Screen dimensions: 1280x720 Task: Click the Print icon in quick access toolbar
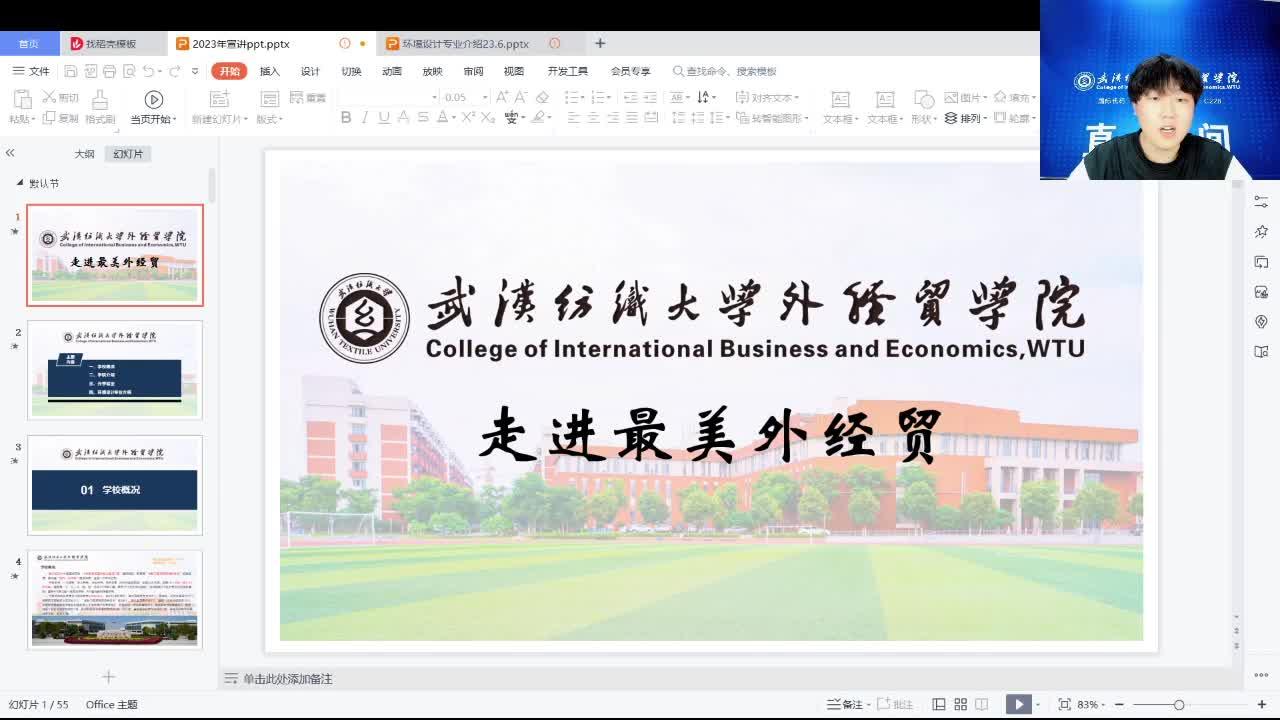(109, 71)
